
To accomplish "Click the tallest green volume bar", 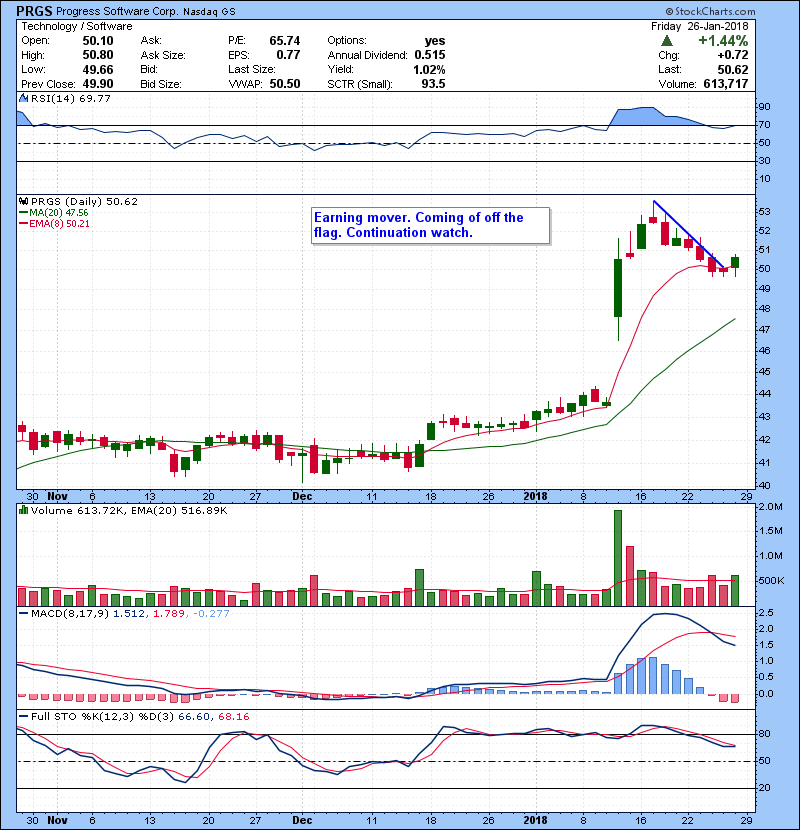I will pos(618,558).
